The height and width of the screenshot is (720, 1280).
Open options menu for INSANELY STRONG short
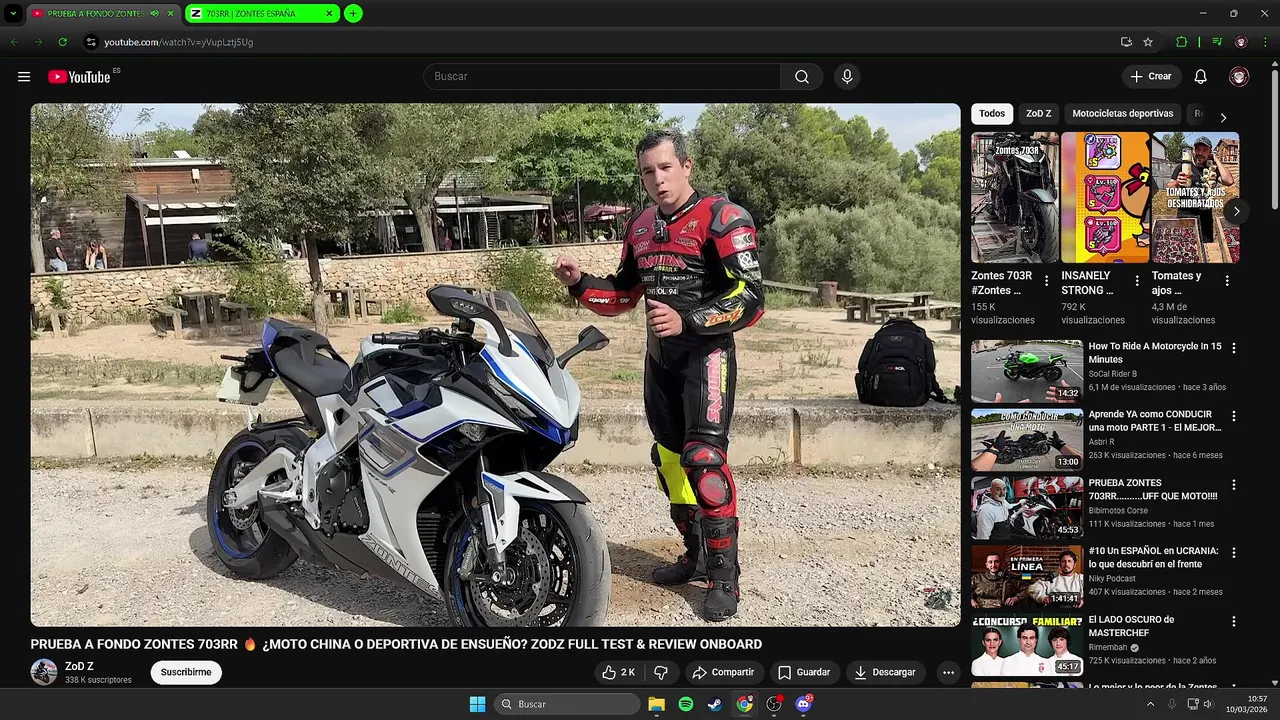[1137, 281]
